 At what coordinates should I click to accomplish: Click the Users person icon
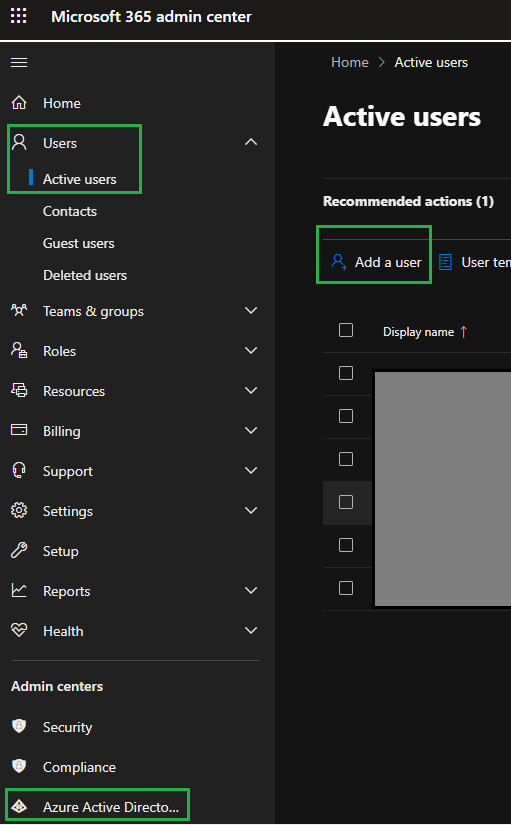click(x=19, y=142)
